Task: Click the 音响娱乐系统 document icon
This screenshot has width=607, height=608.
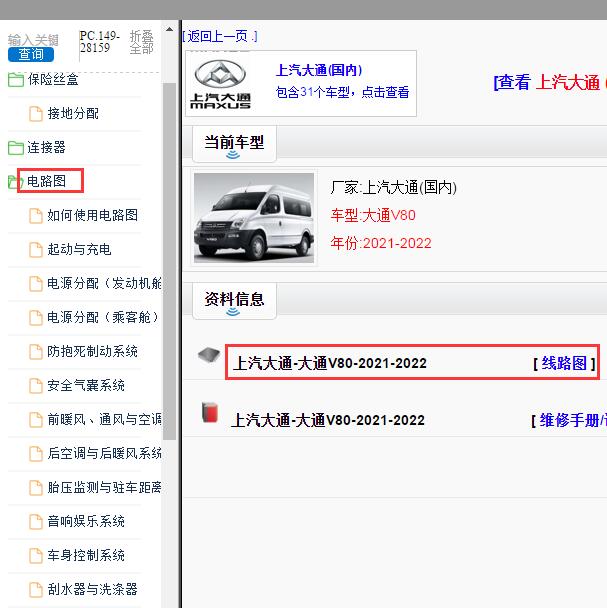Action: pyautogui.click(x=36, y=522)
